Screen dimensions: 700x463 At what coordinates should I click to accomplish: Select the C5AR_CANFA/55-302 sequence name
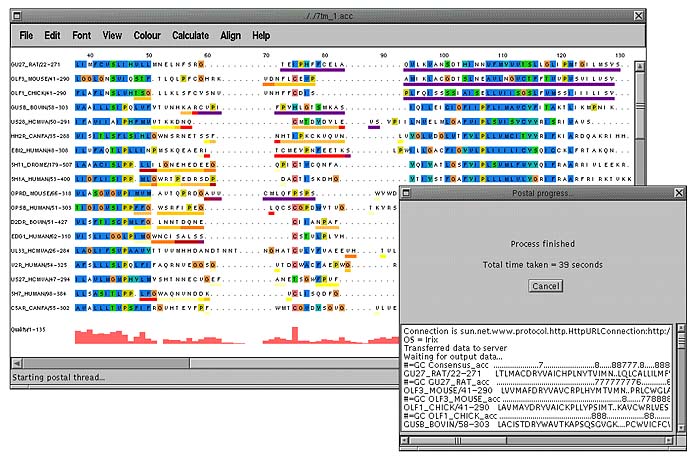pos(40,308)
